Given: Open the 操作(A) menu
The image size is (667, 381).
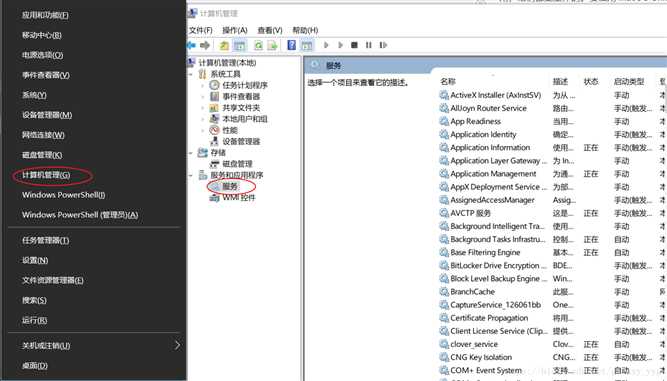Looking at the screenshot, I should click(x=235, y=30).
